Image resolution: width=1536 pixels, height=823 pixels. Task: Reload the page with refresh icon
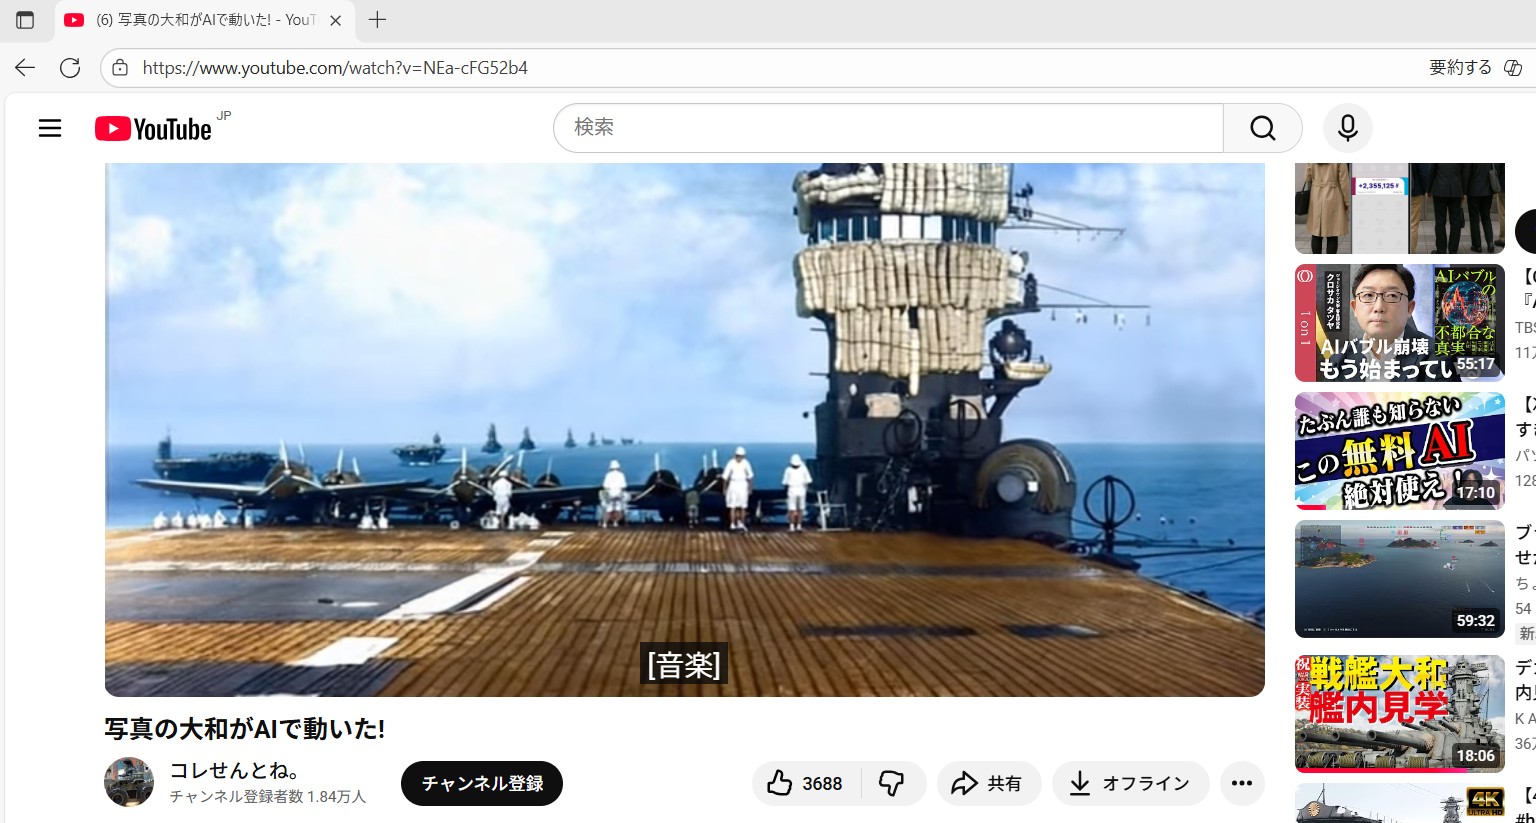click(70, 68)
